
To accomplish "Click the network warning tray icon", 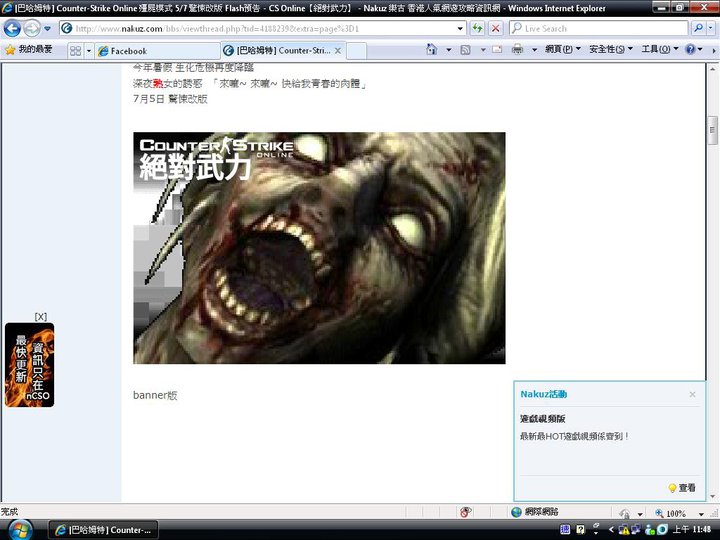I will [x=623, y=529].
